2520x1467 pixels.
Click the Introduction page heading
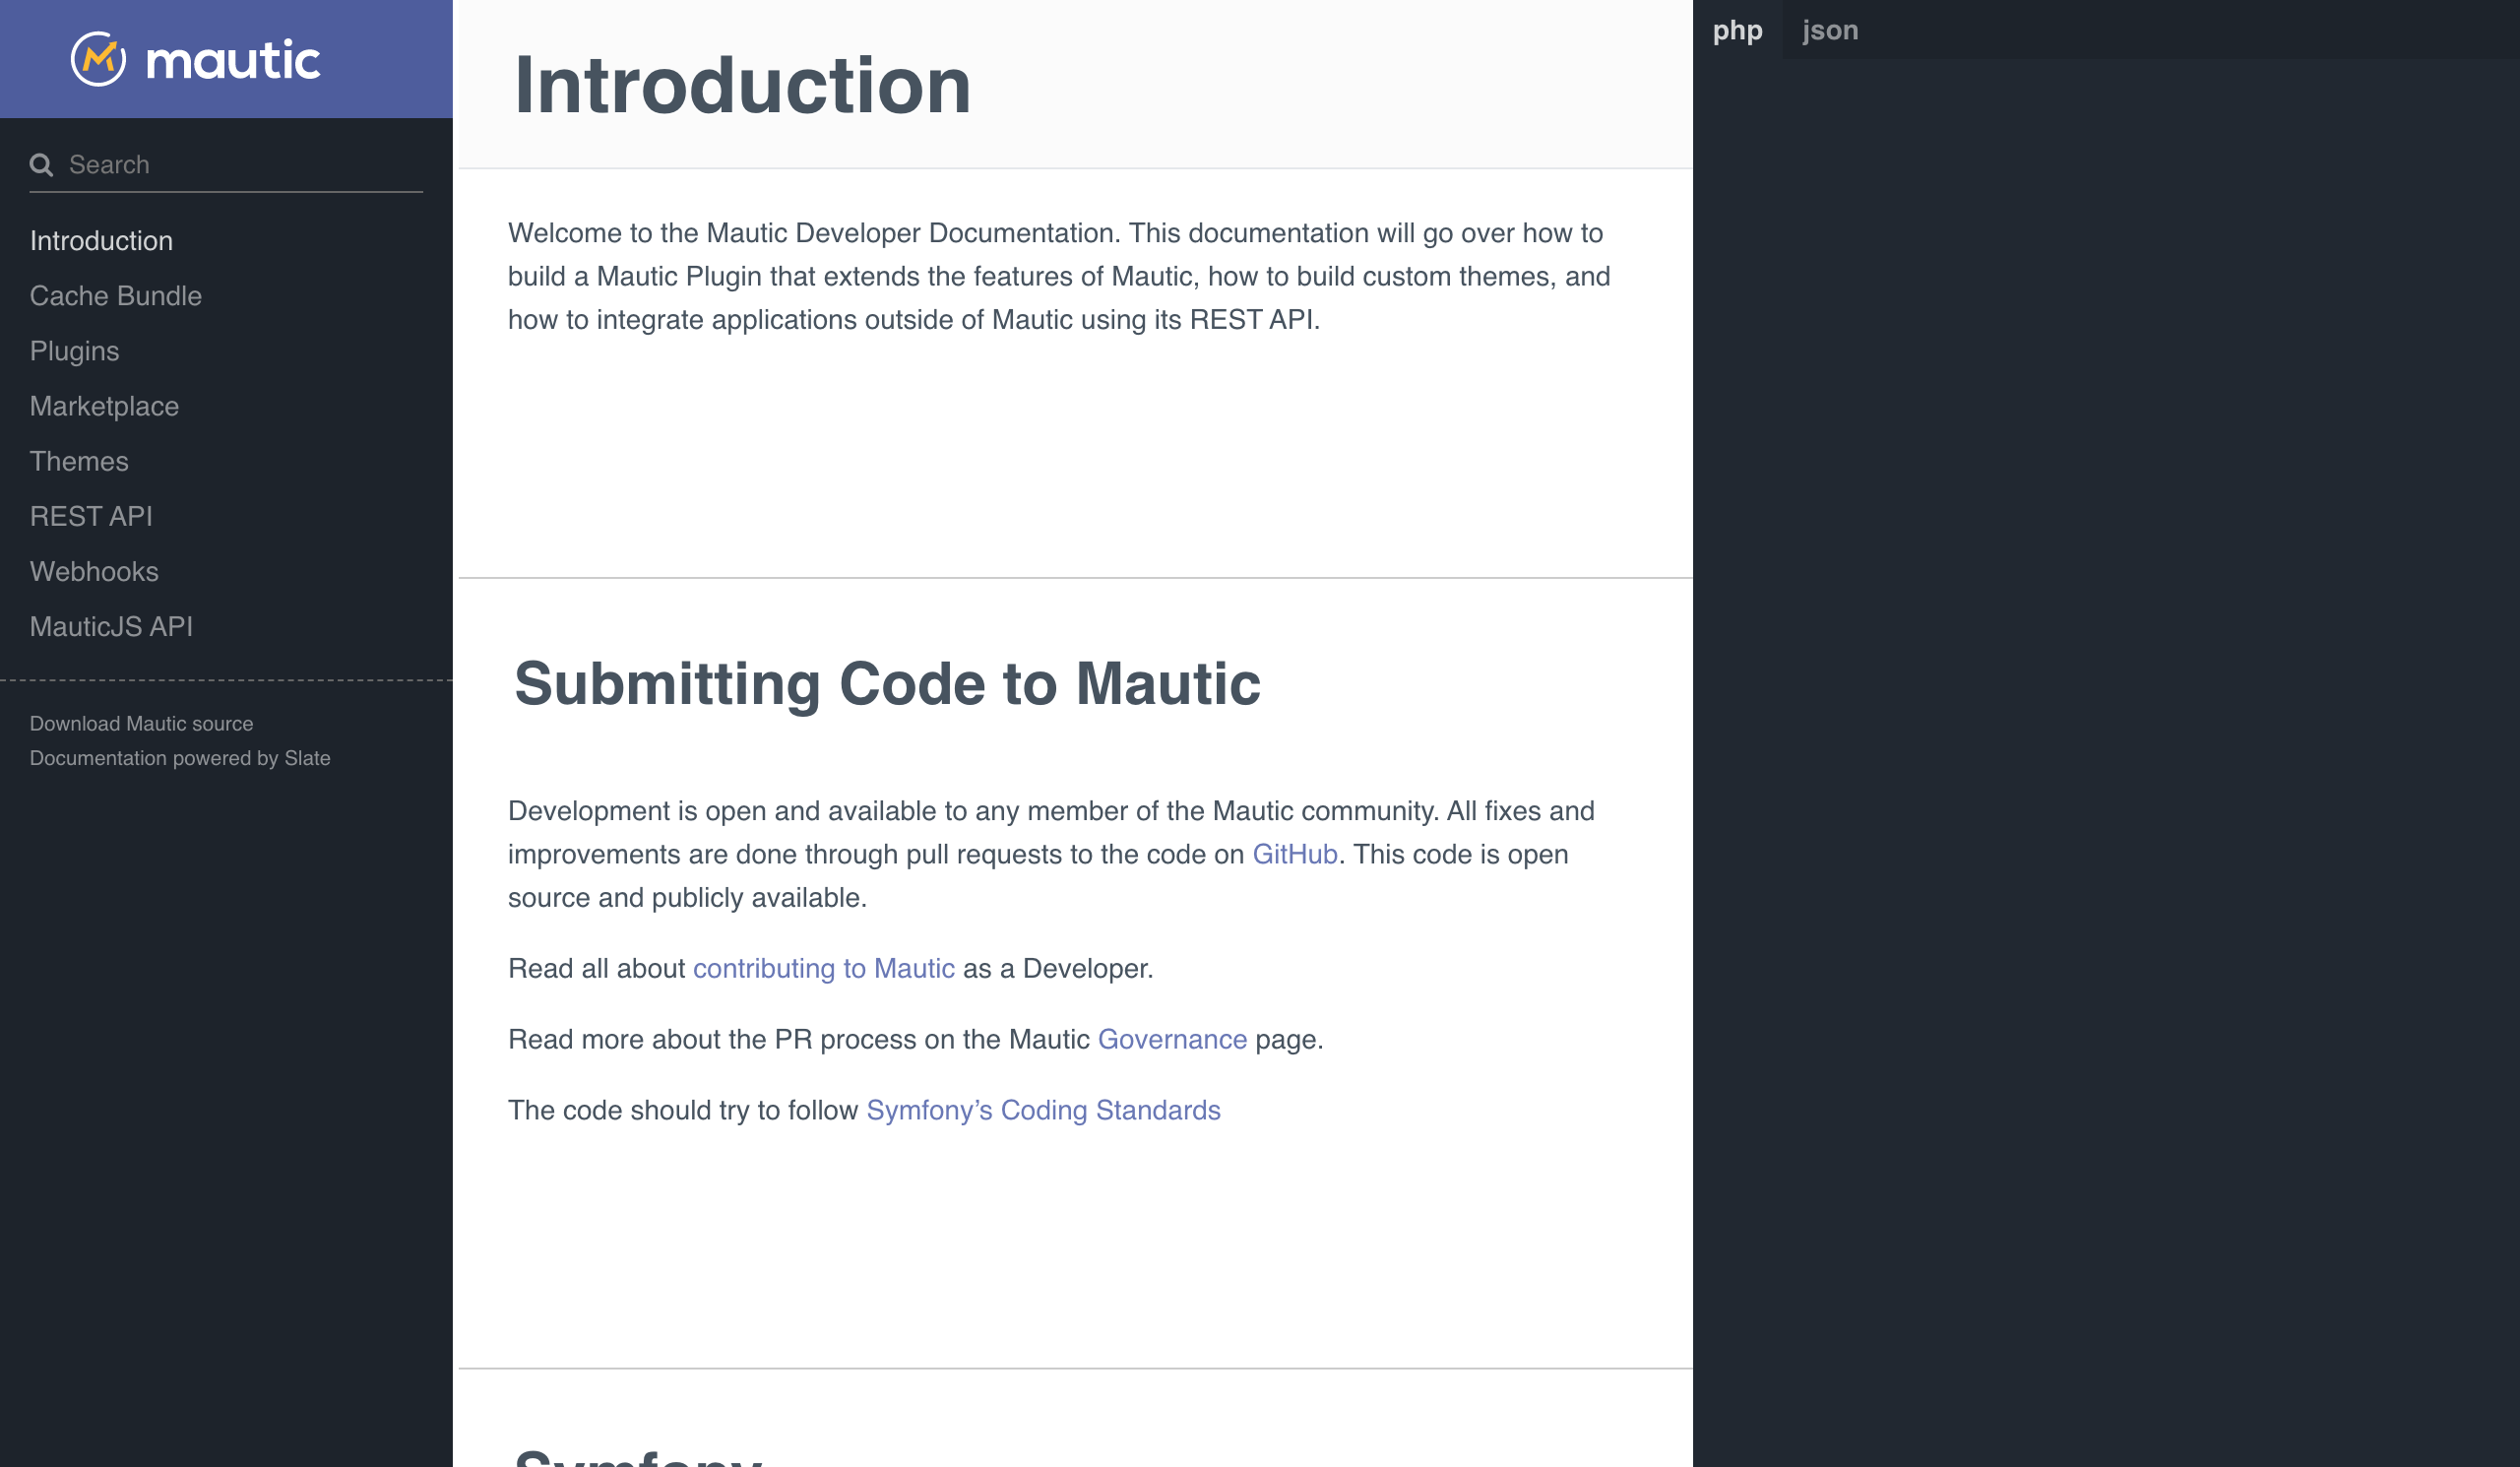tap(742, 86)
